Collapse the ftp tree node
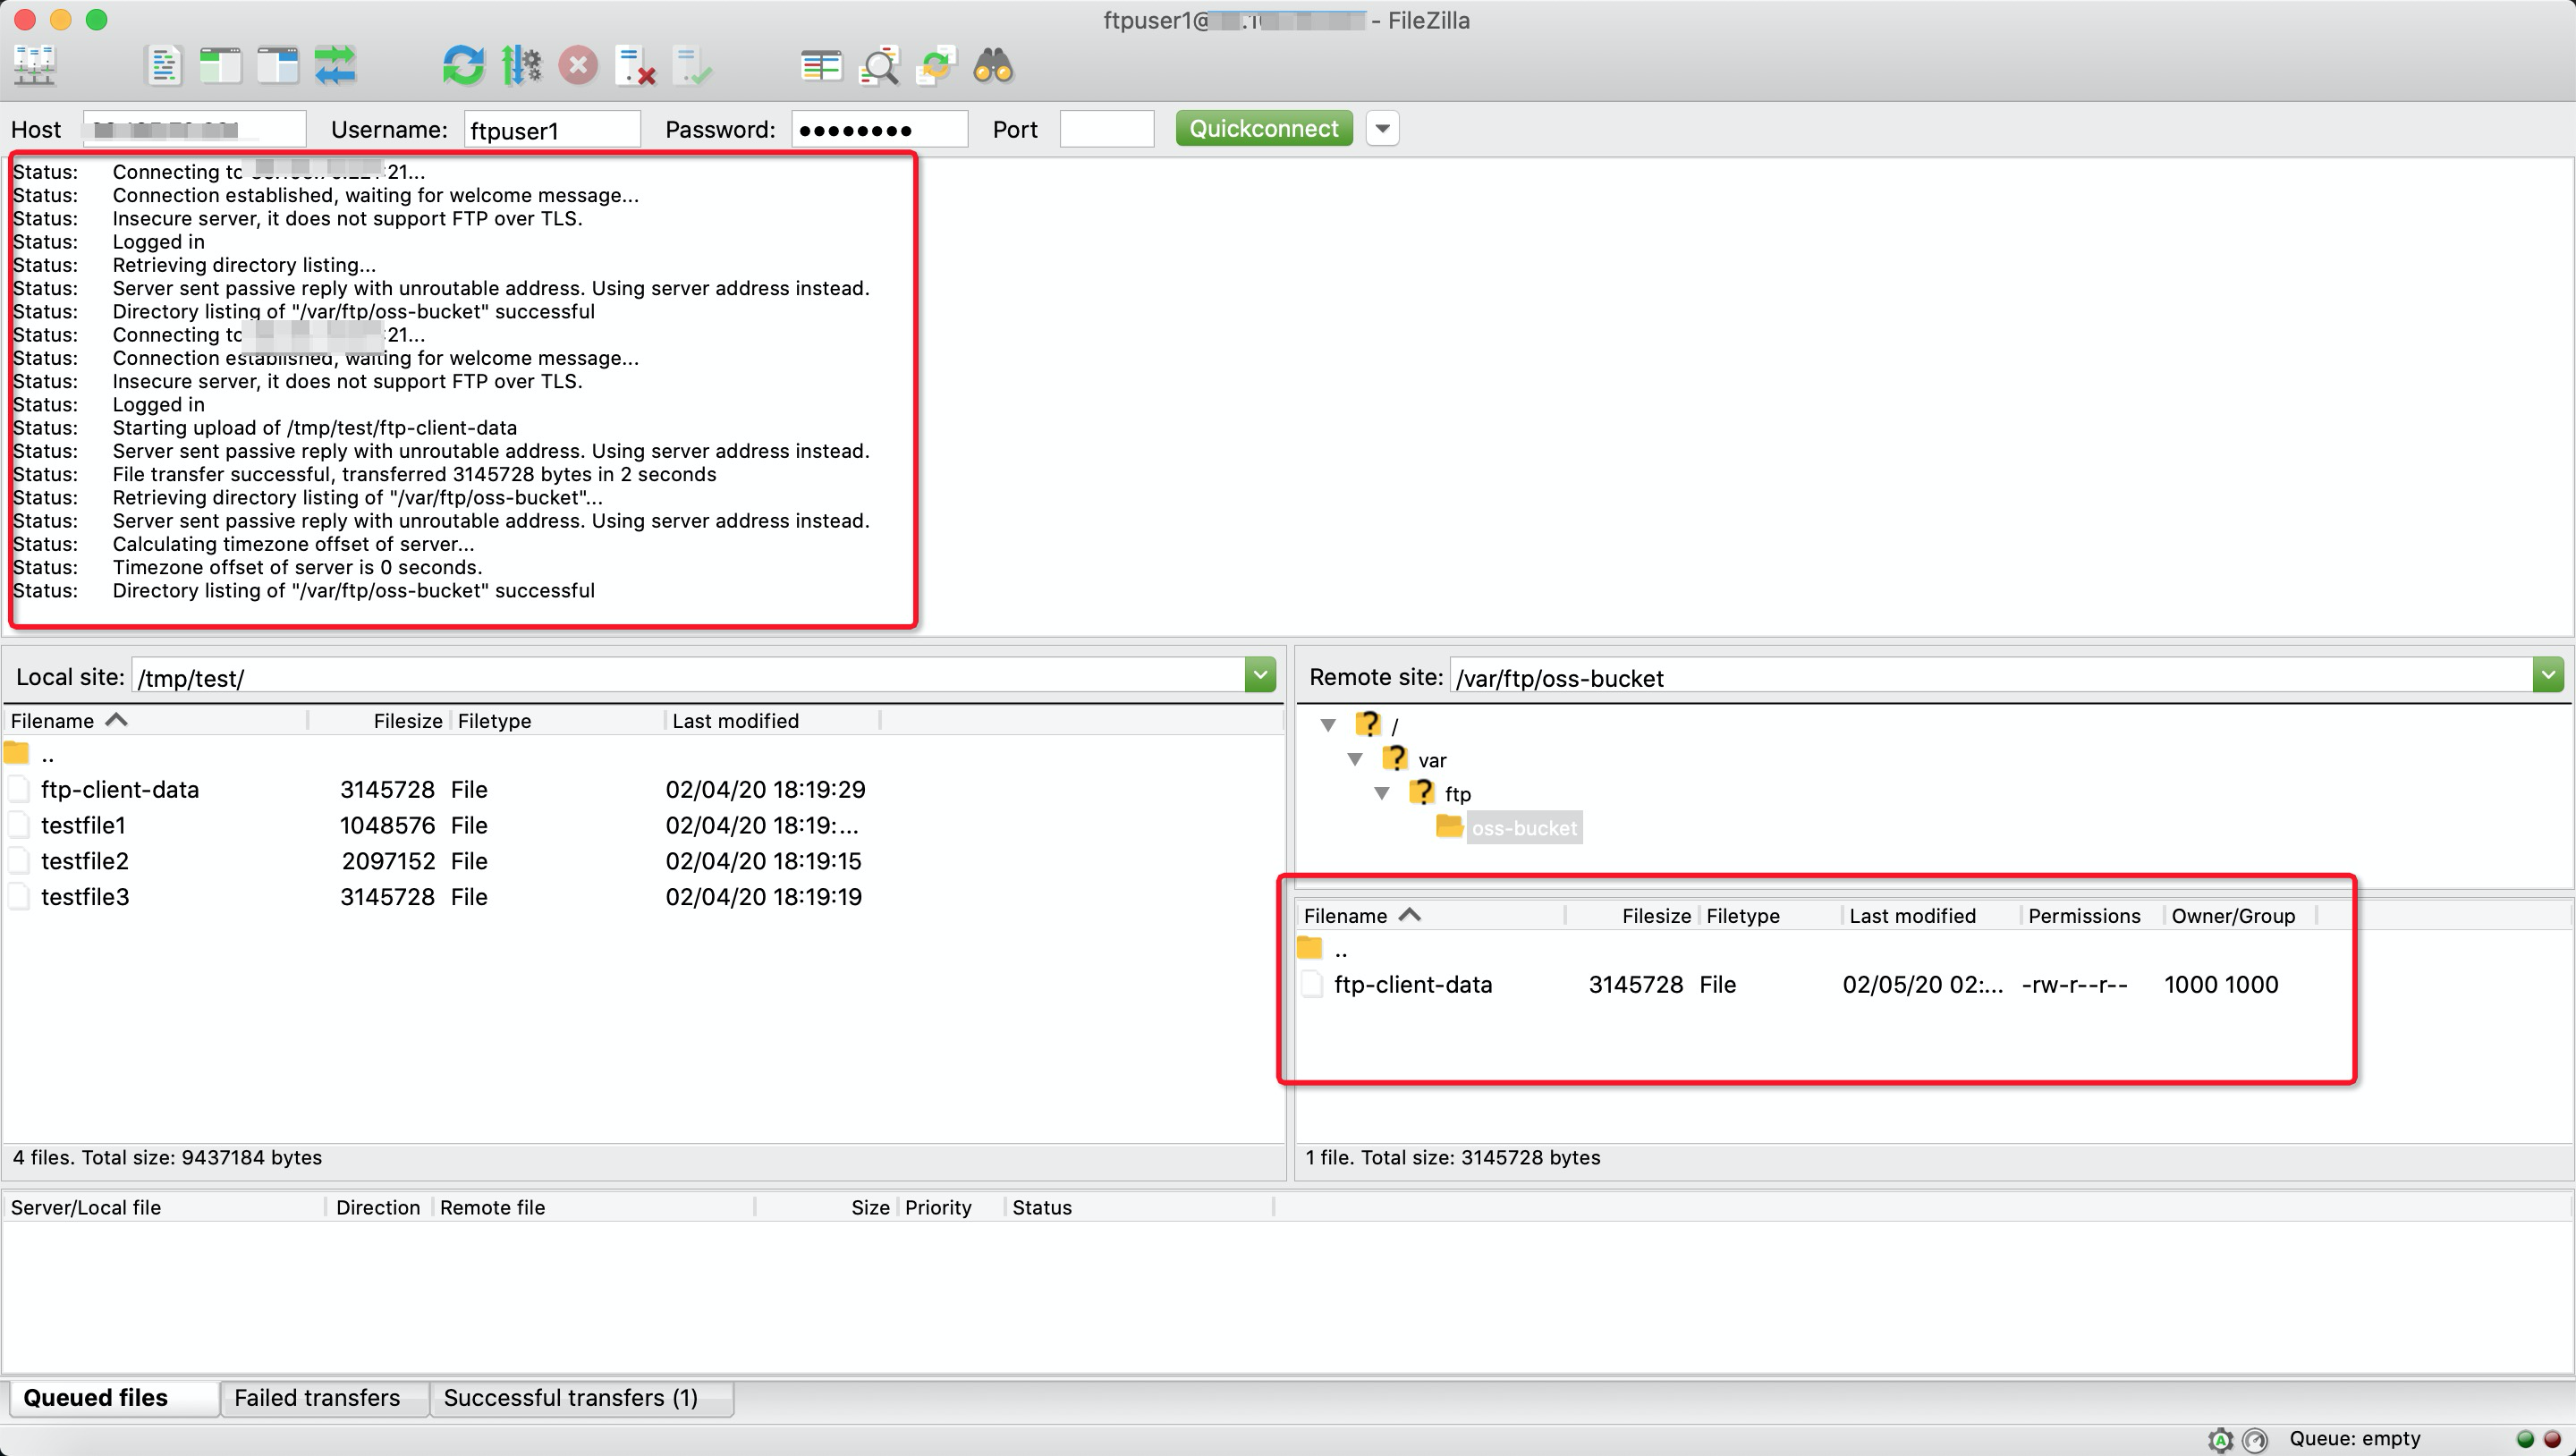Screen dimensions: 2576x1456 click(x=1382, y=793)
